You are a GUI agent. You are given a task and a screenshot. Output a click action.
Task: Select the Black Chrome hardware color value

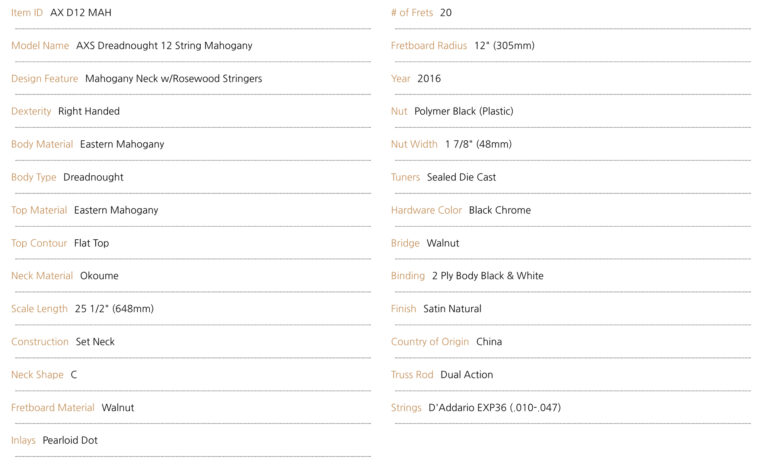click(500, 210)
